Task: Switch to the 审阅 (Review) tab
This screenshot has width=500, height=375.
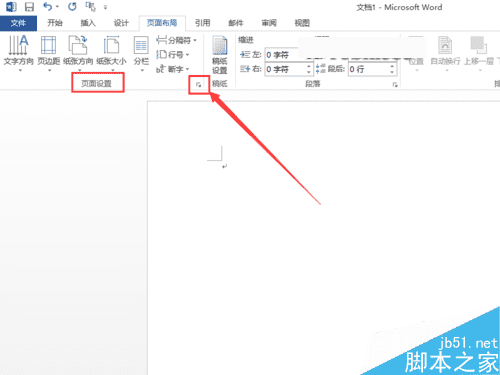Action: (269, 23)
